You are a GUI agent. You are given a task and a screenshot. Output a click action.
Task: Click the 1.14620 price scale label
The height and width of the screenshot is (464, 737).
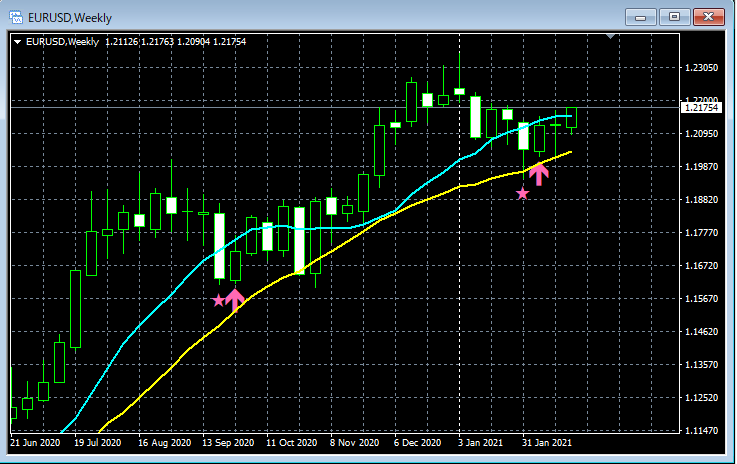pyautogui.click(x=701, y=331)
